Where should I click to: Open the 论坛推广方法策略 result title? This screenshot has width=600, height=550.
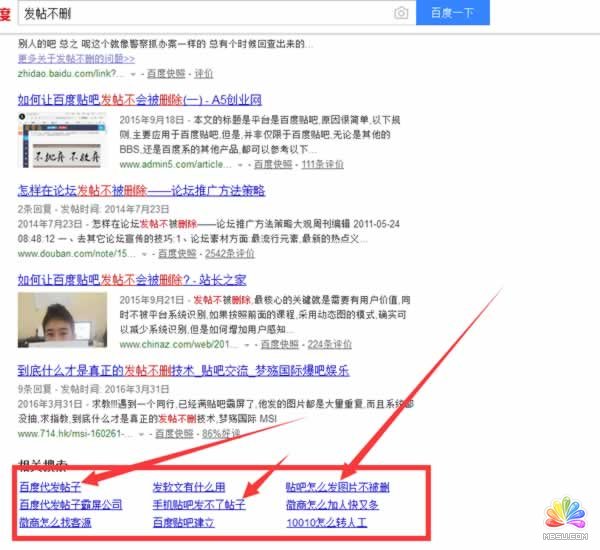pyautogui.click(x=141, y=190)
